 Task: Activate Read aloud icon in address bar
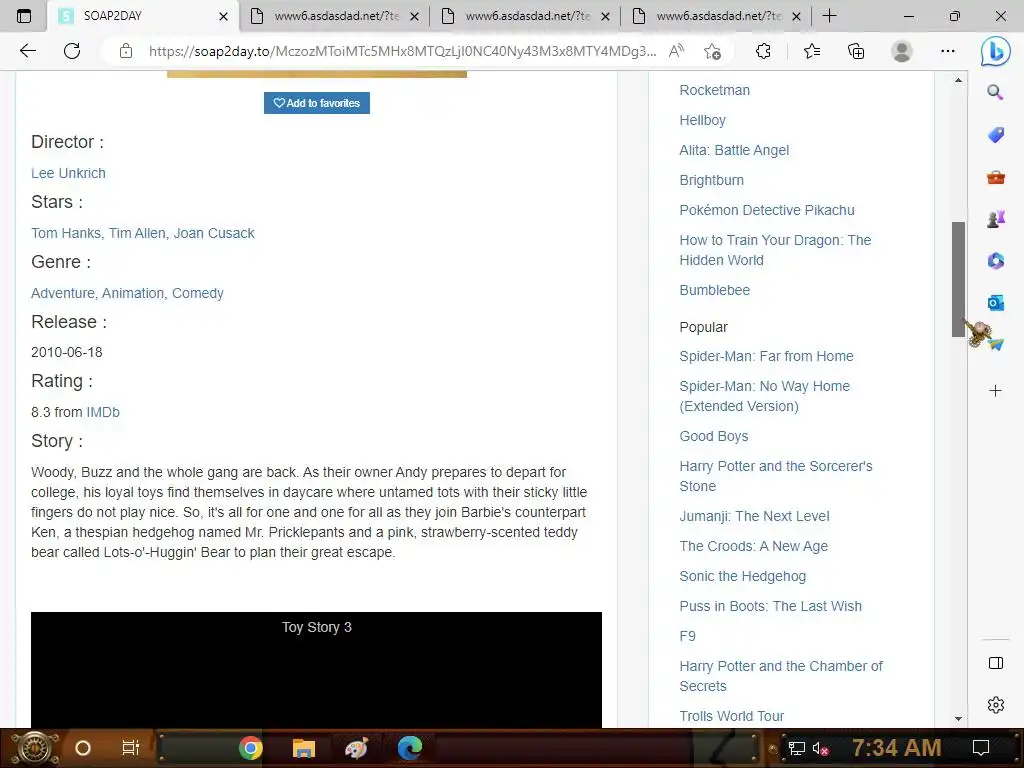tap(676, 51)
